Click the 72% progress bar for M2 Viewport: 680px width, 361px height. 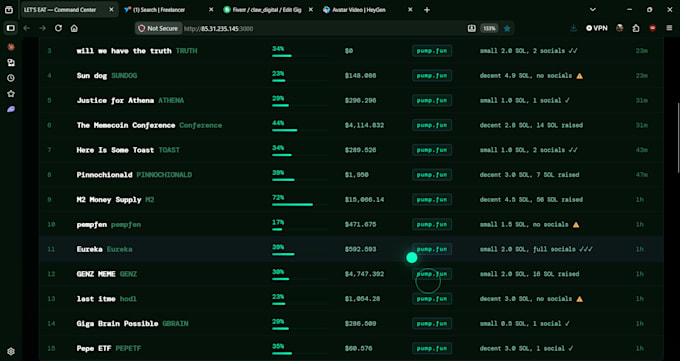pyautogui.click(x=300, y=204)
